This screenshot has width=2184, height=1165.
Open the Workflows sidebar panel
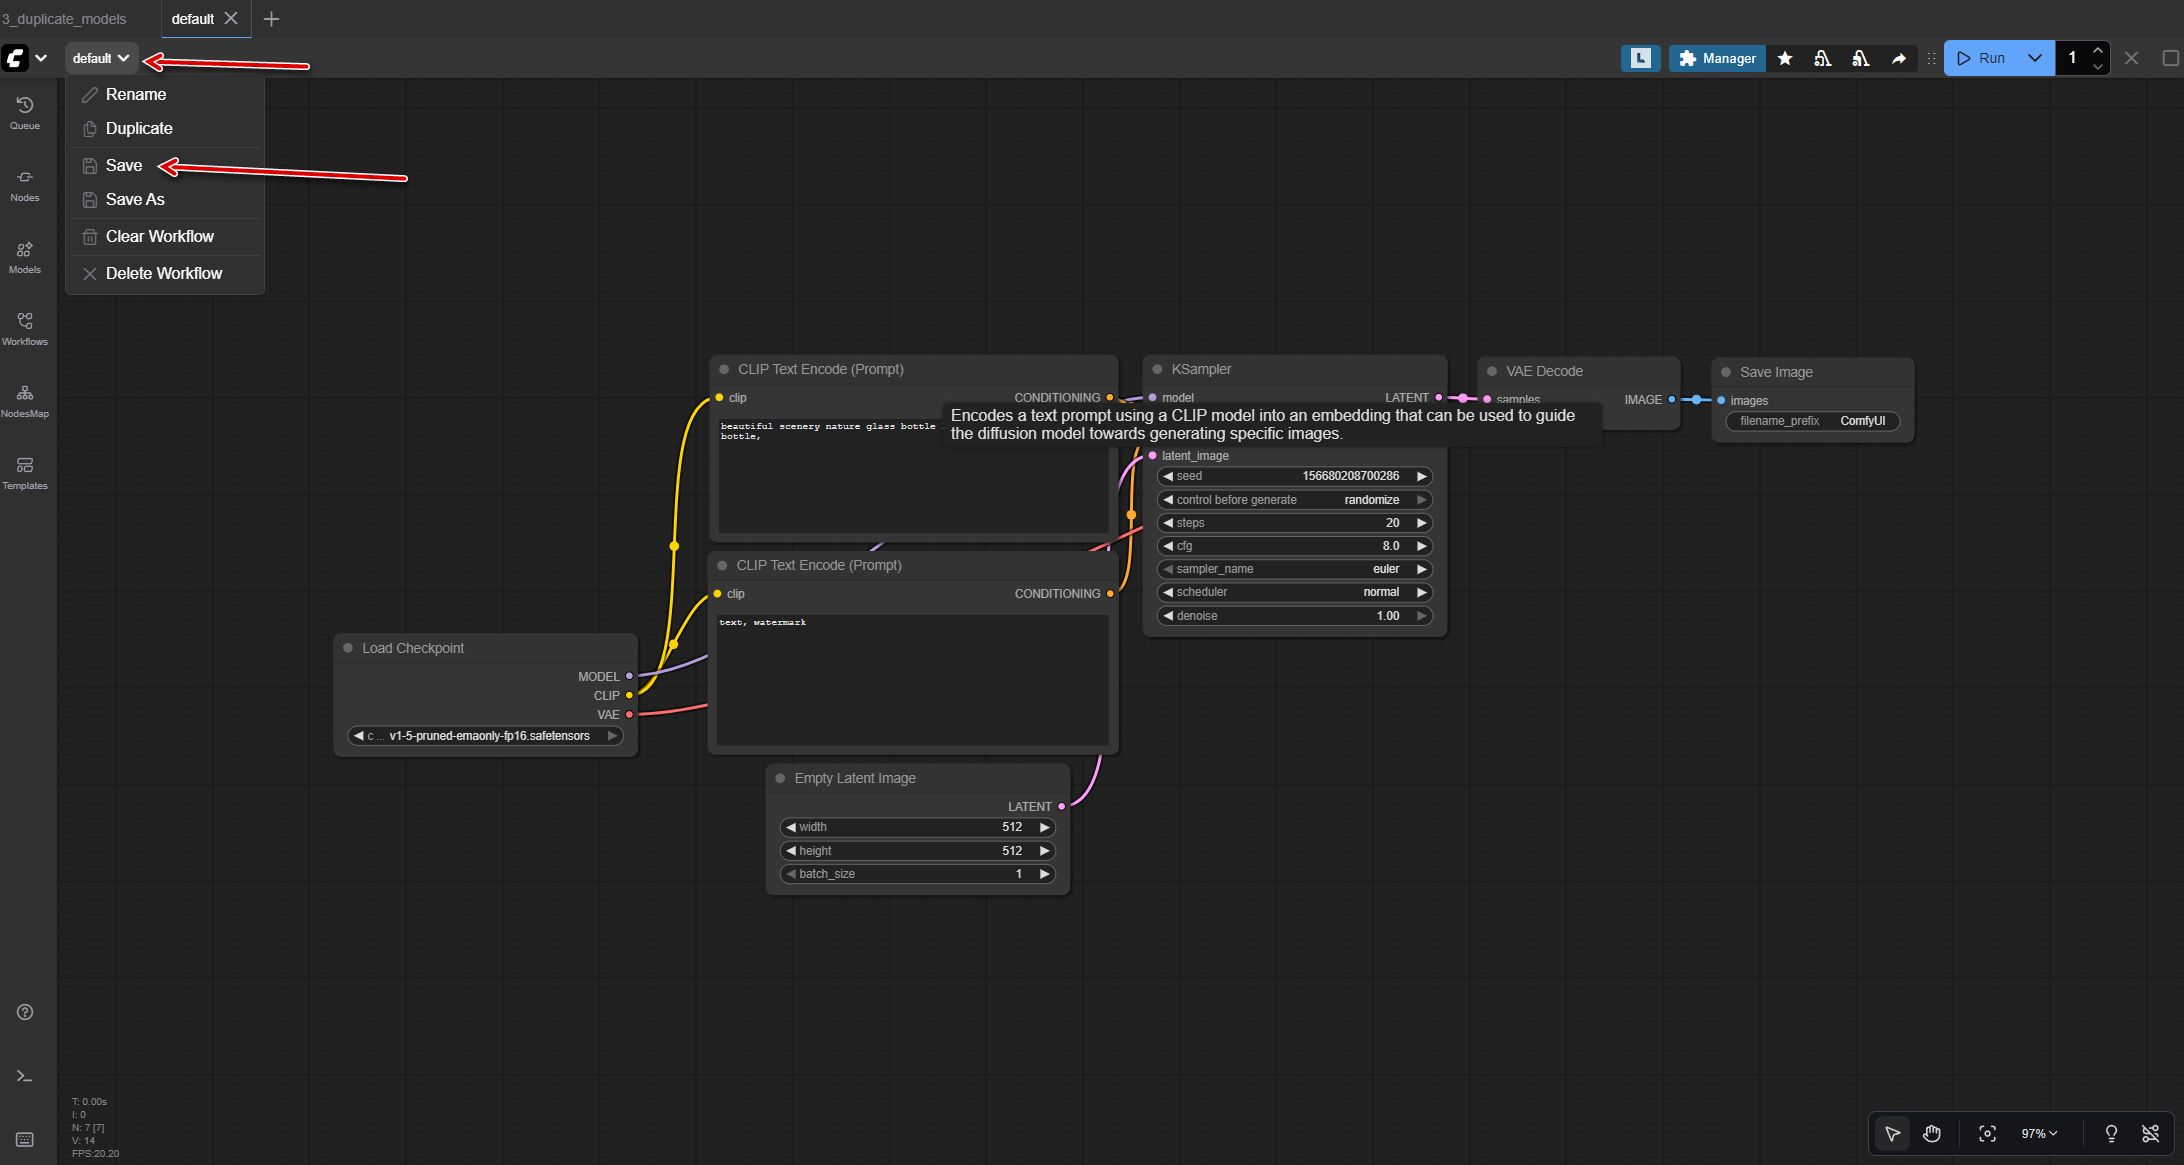tap(24, 328)
